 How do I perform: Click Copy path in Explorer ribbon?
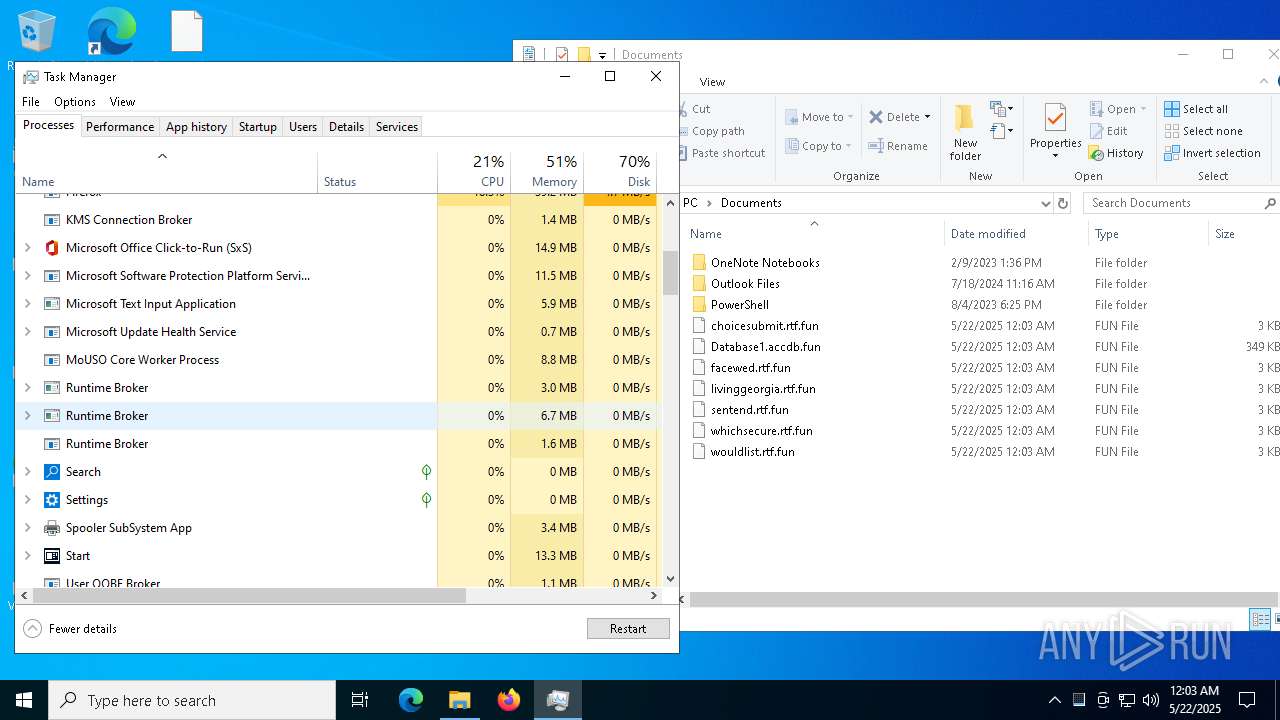[718, 131]
